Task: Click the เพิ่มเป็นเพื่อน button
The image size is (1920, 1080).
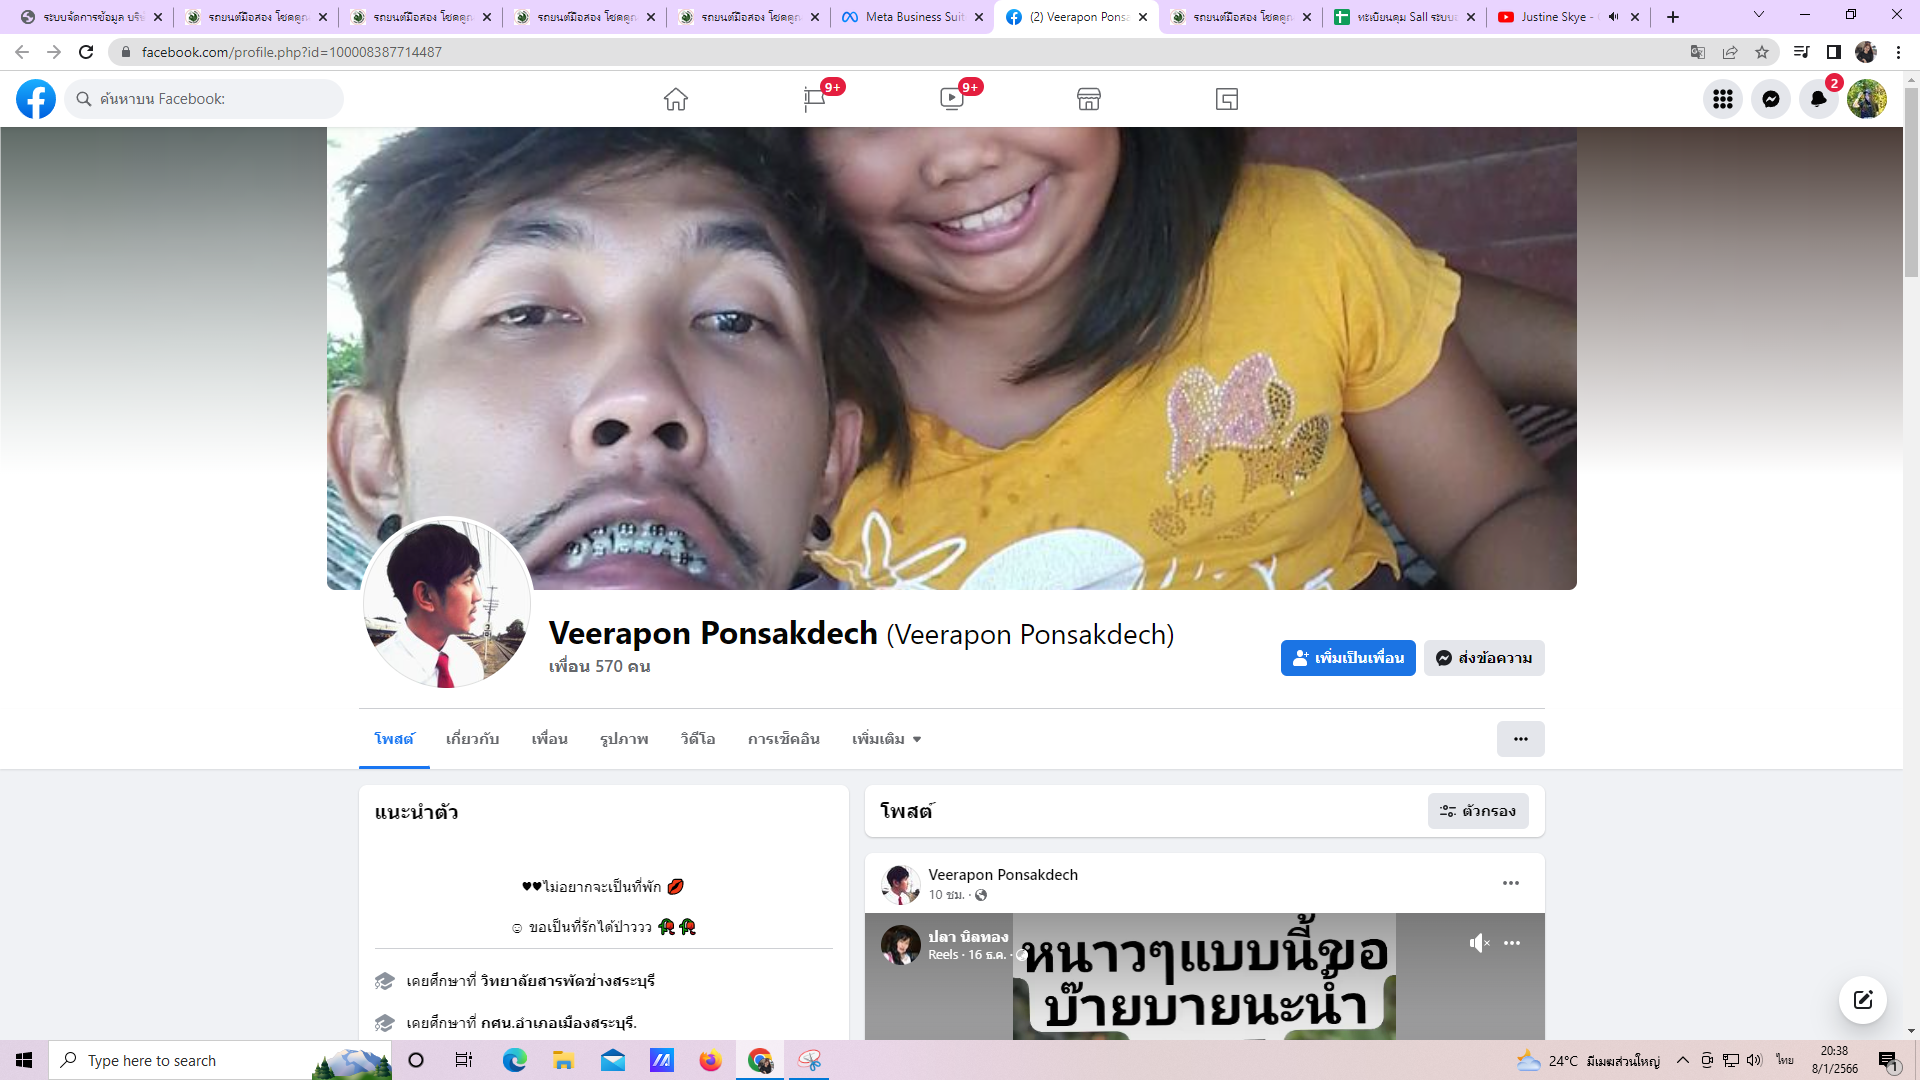Action: point(1347,658)
